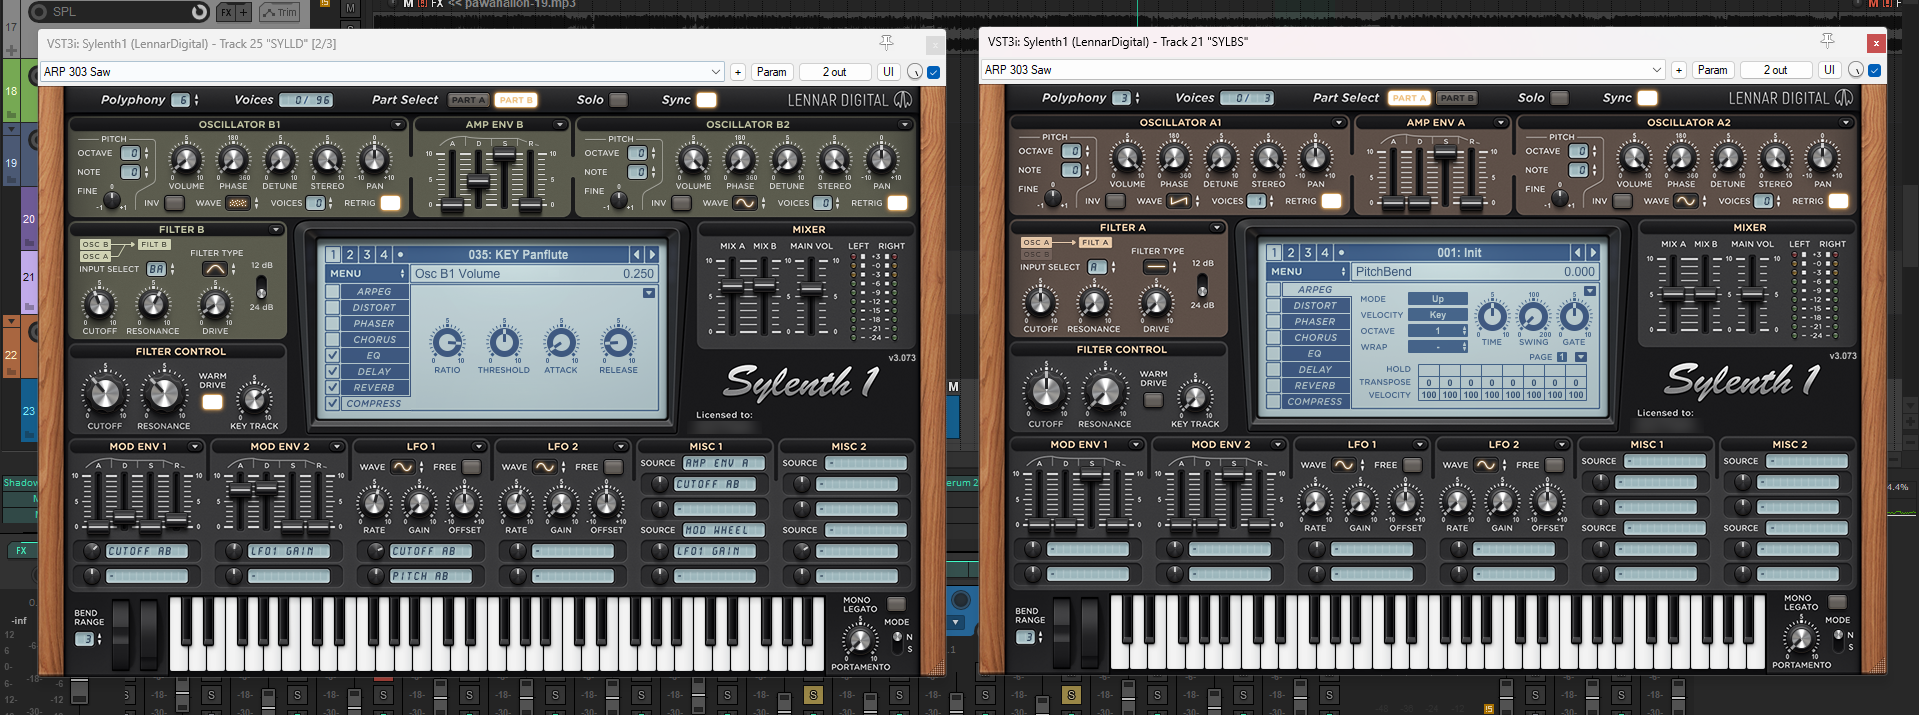Image resolution: width=1919 pixels, height=715 pixels.
Task: Go to next preset after KEY Panflute
Action: click(652, 254)
